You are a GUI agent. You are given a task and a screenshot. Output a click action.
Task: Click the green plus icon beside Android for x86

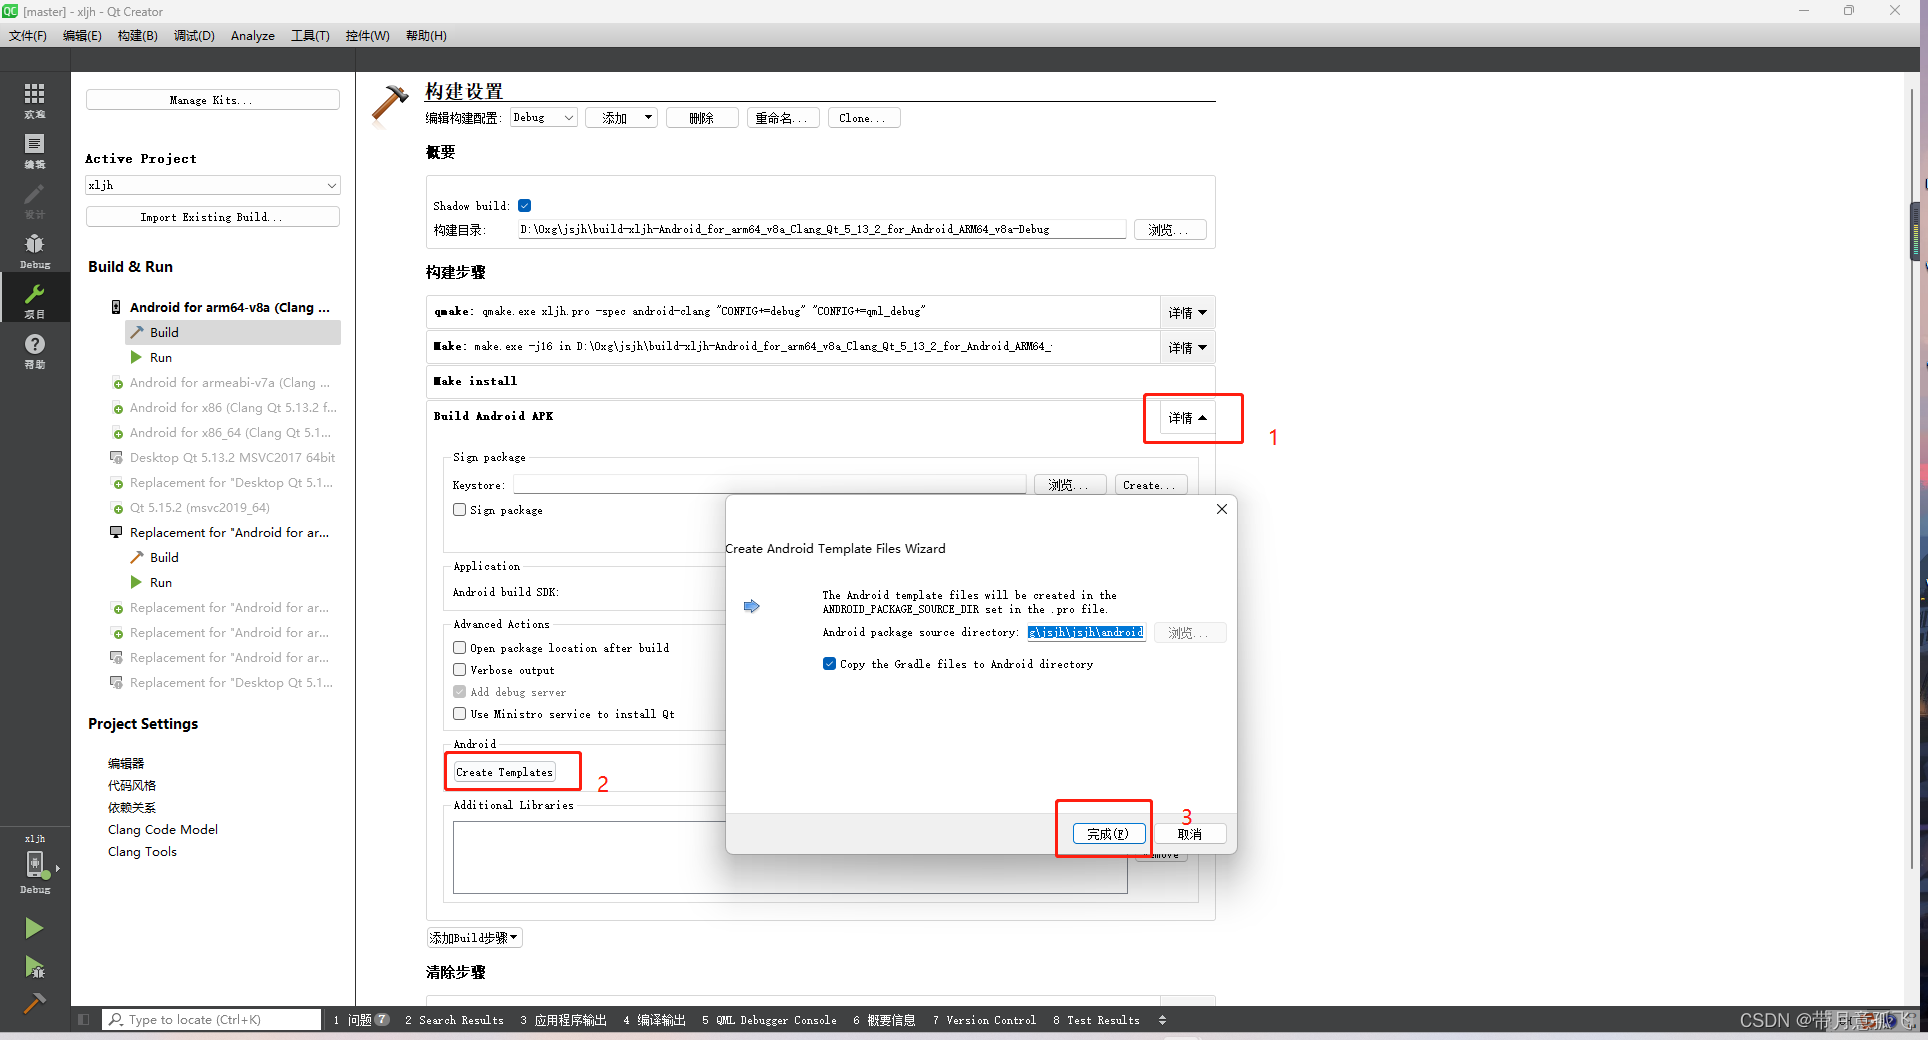click(118, 409)
